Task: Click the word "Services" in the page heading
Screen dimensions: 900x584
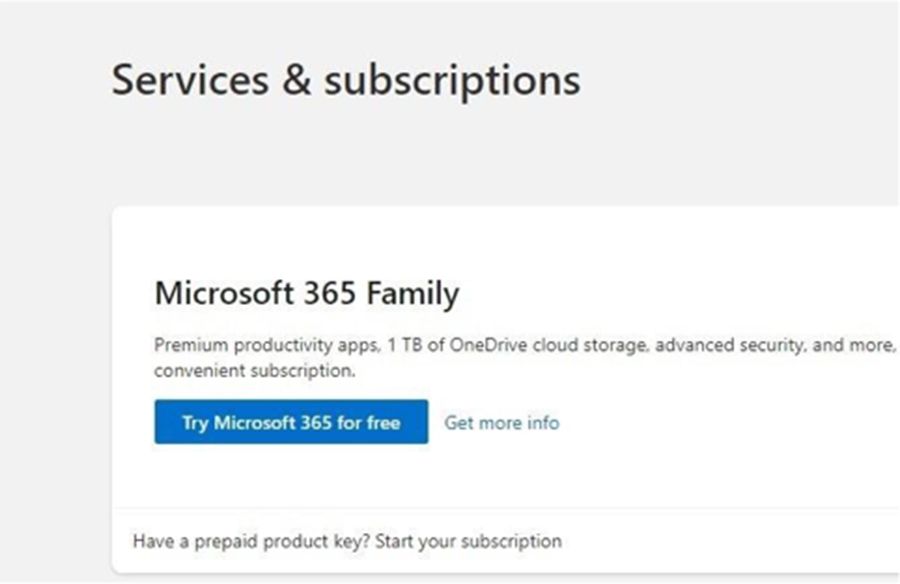Action: pos(190,80)
